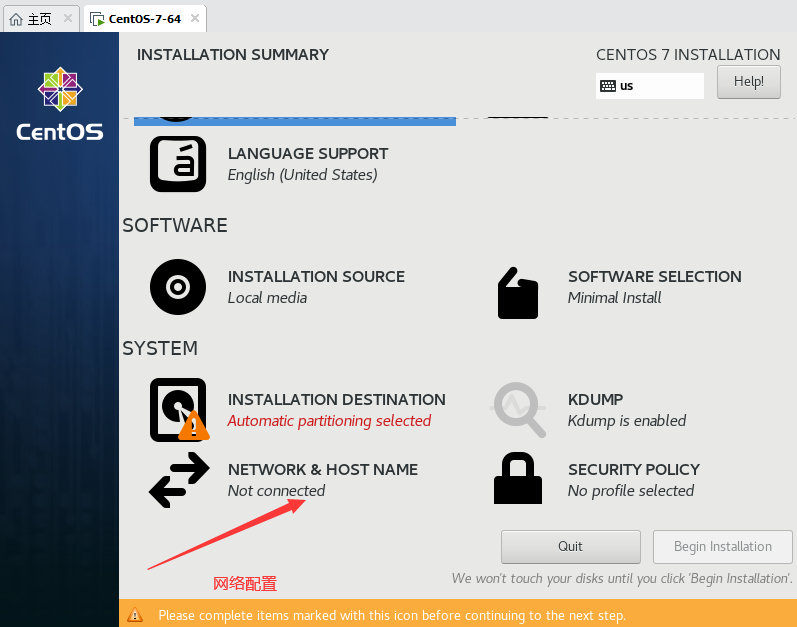Open the Kdump magnifier icon
The height and width of the screenshot is (627, 797).
coord(518,410)
